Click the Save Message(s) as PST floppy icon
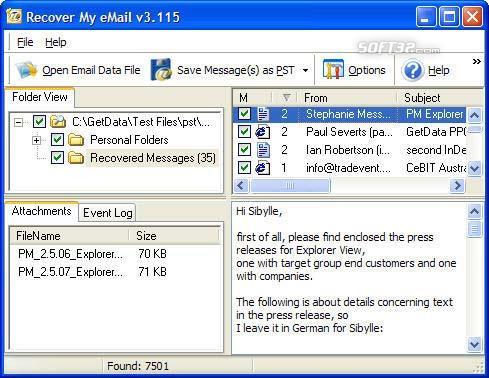 click(x=161, y=70)
